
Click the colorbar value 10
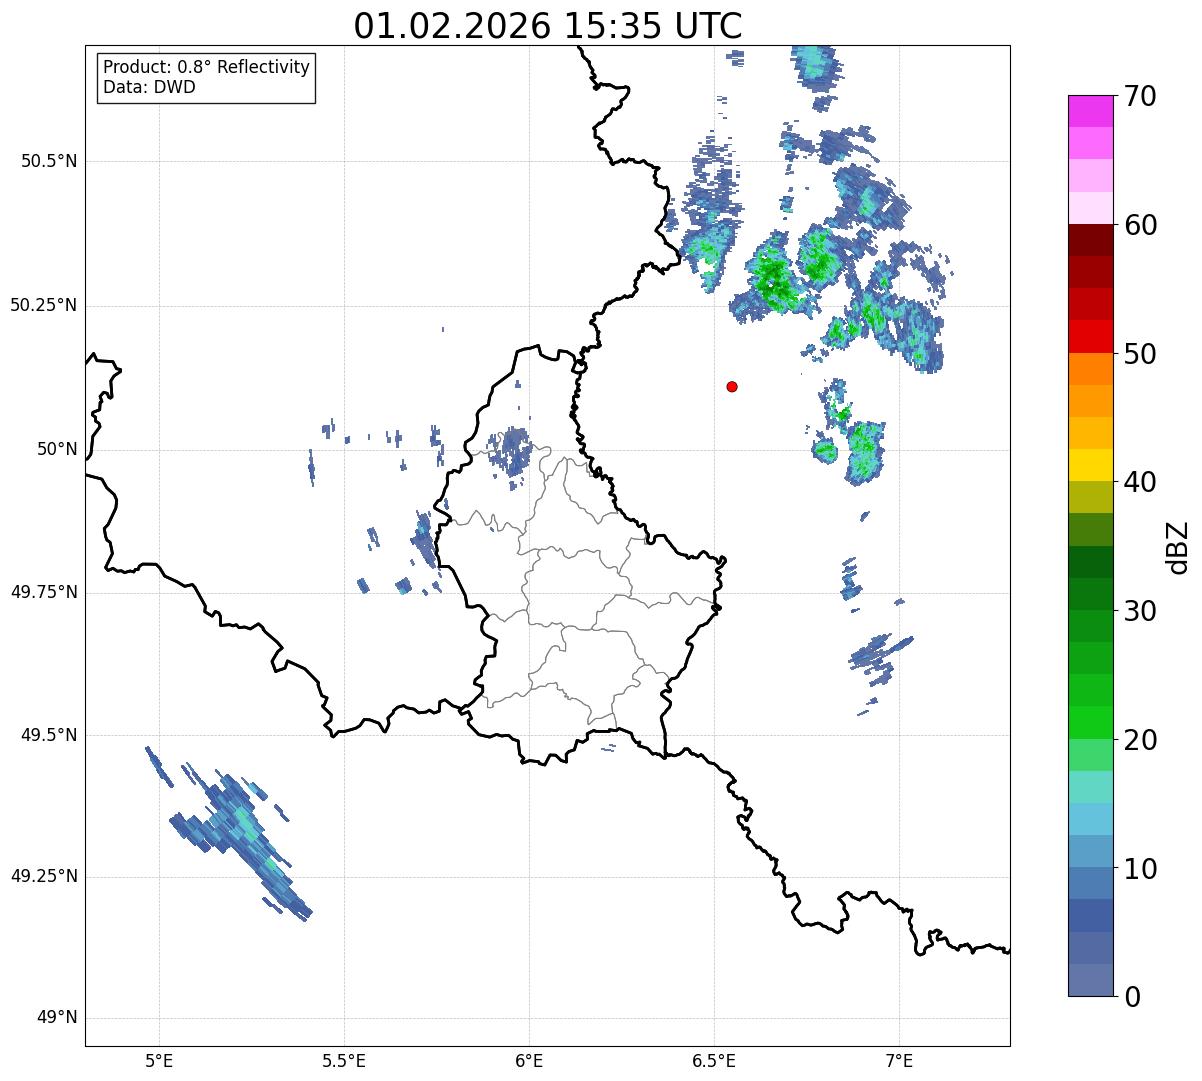pos(1141,868)
